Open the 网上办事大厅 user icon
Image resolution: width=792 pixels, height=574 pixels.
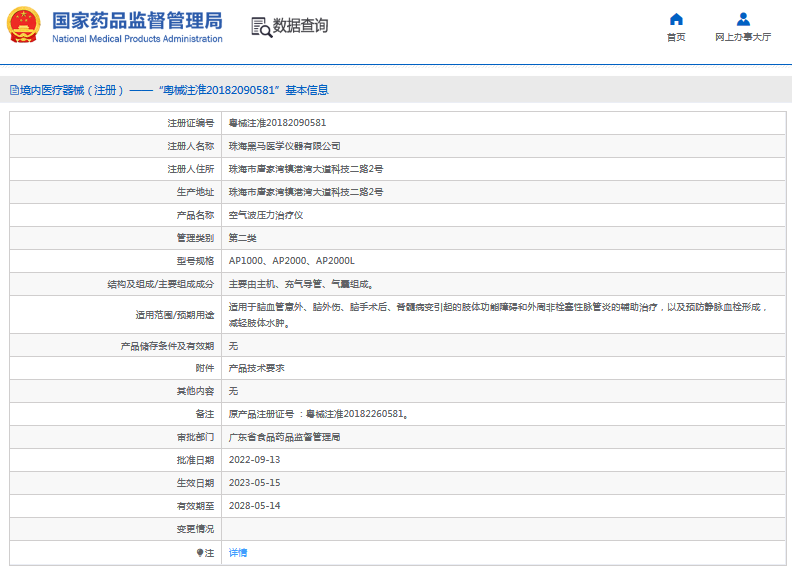point(743,20)
